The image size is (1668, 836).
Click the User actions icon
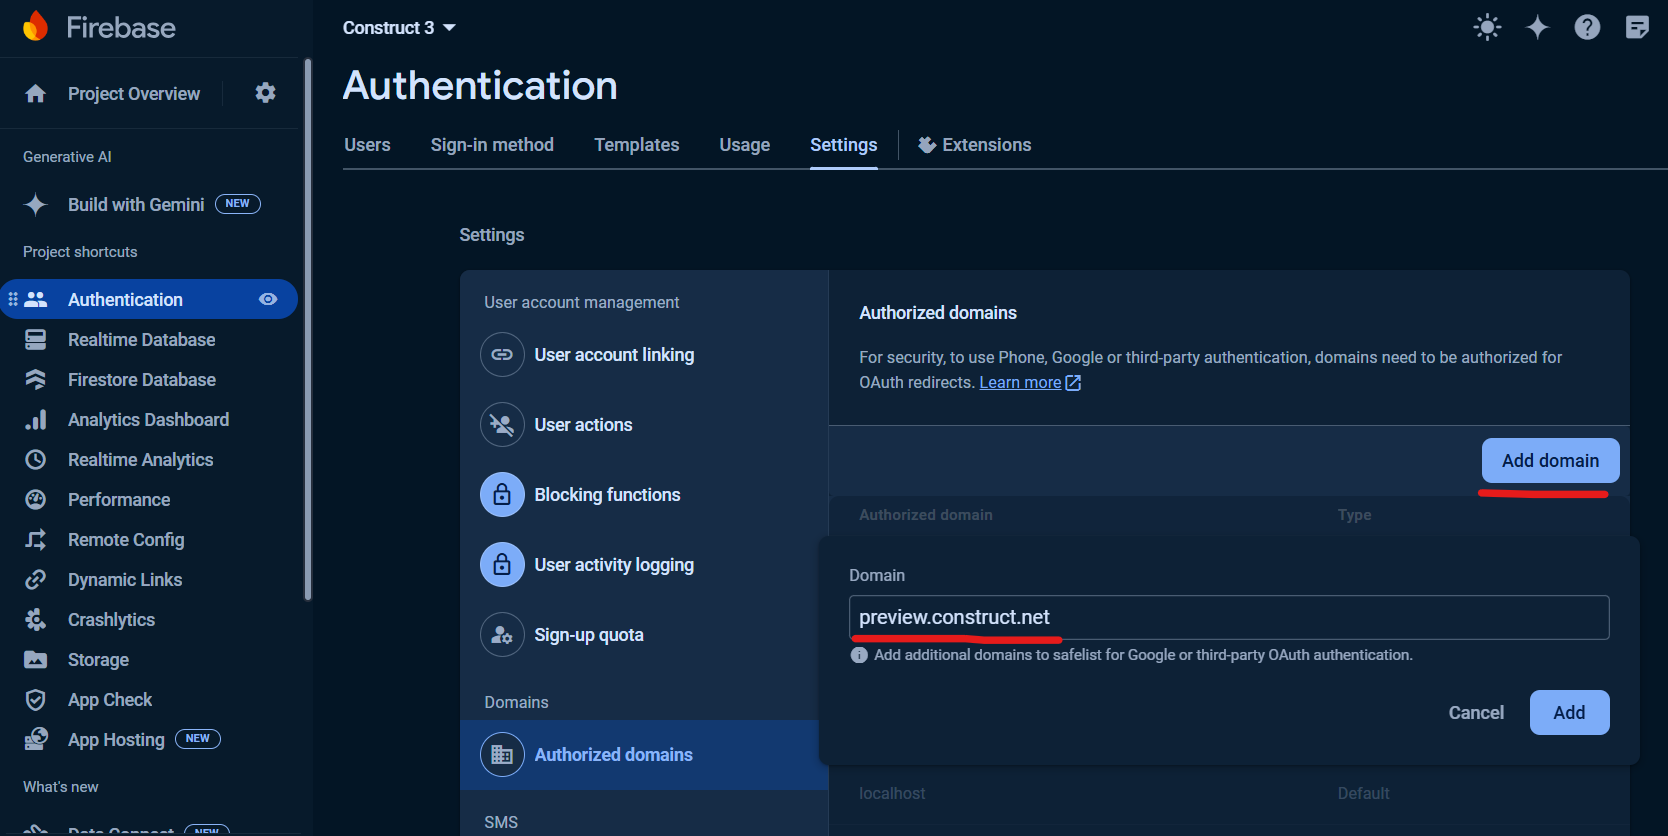502,425
